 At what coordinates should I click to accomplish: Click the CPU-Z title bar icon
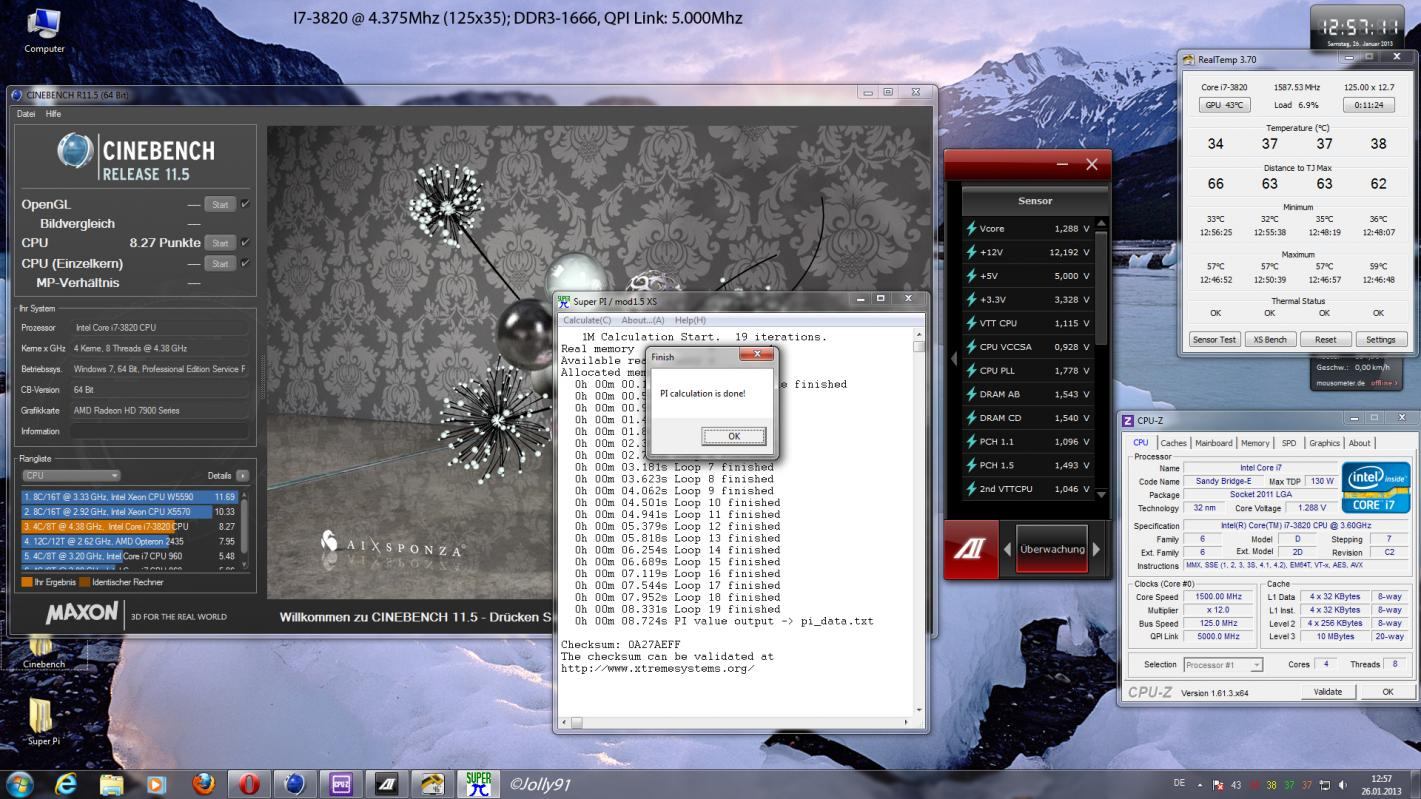click(x=1129, y=420)
